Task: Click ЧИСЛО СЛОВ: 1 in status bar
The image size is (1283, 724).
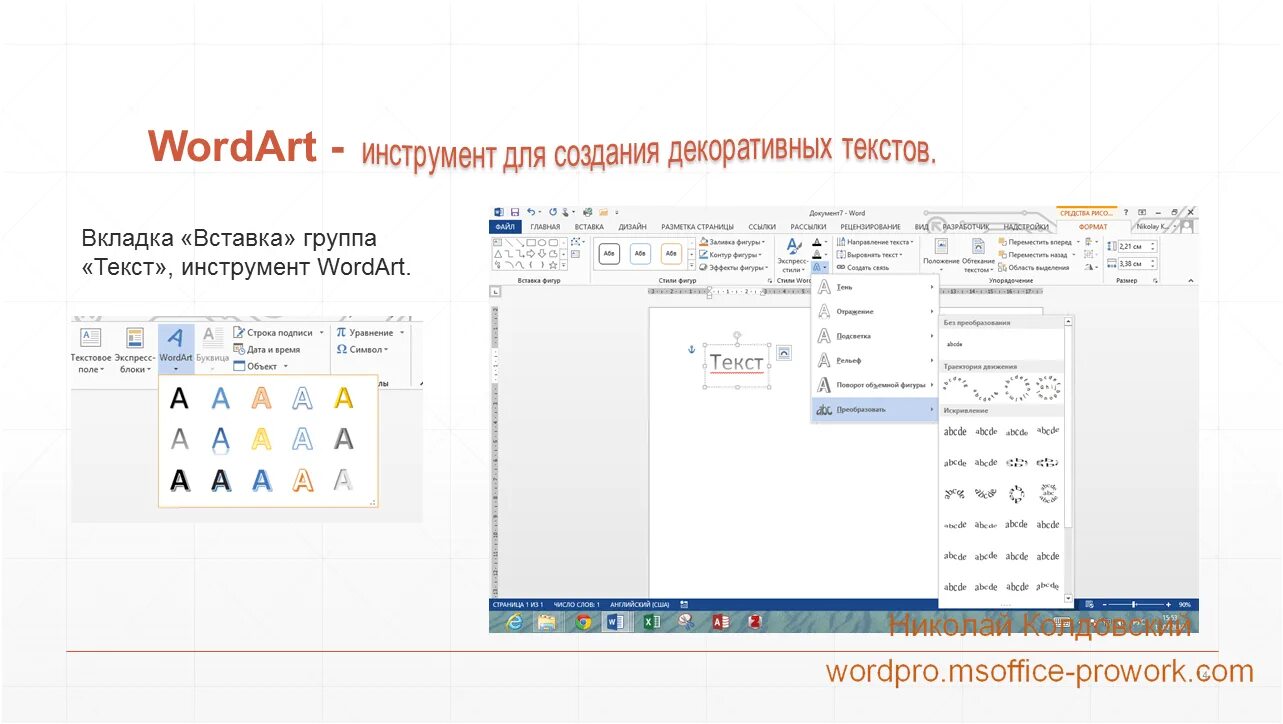Action: coord(577,605)
